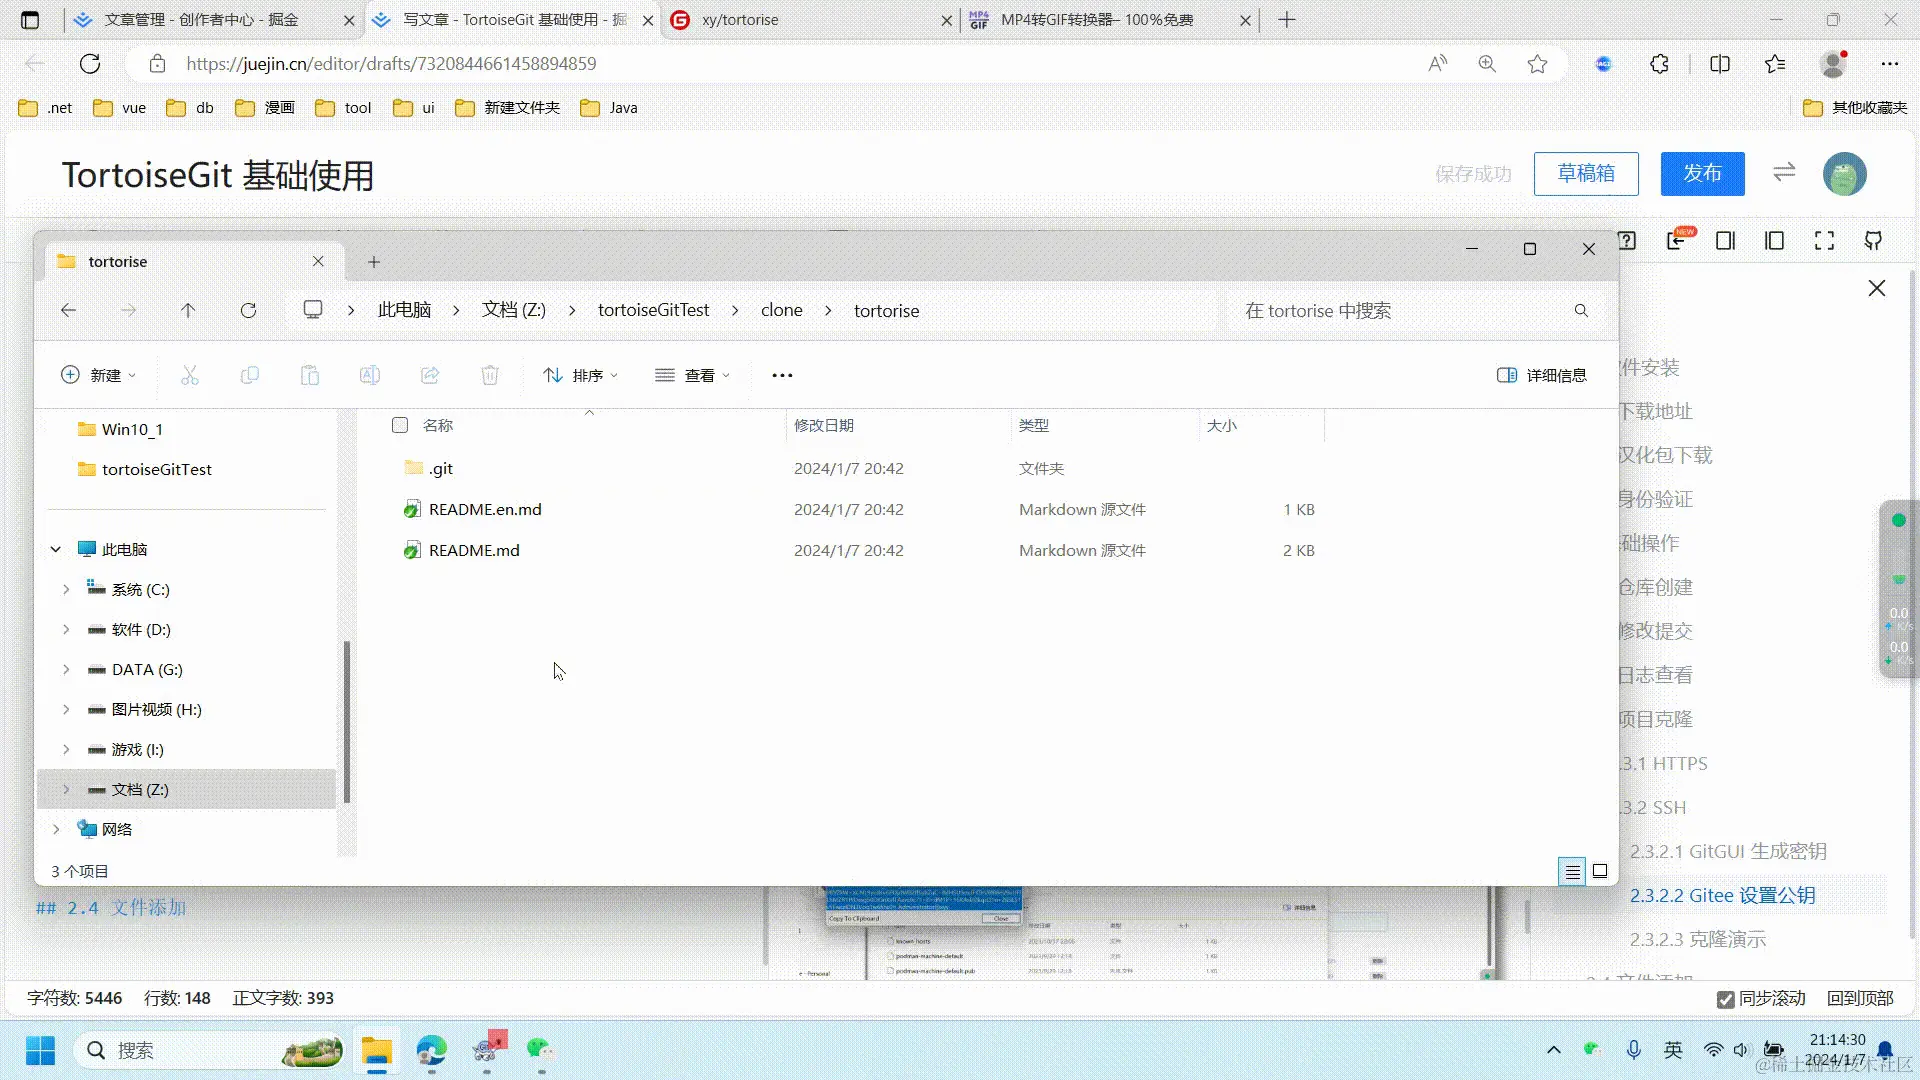
Task: Open the 排序 sort dropdown
Action: coord(581,375)
